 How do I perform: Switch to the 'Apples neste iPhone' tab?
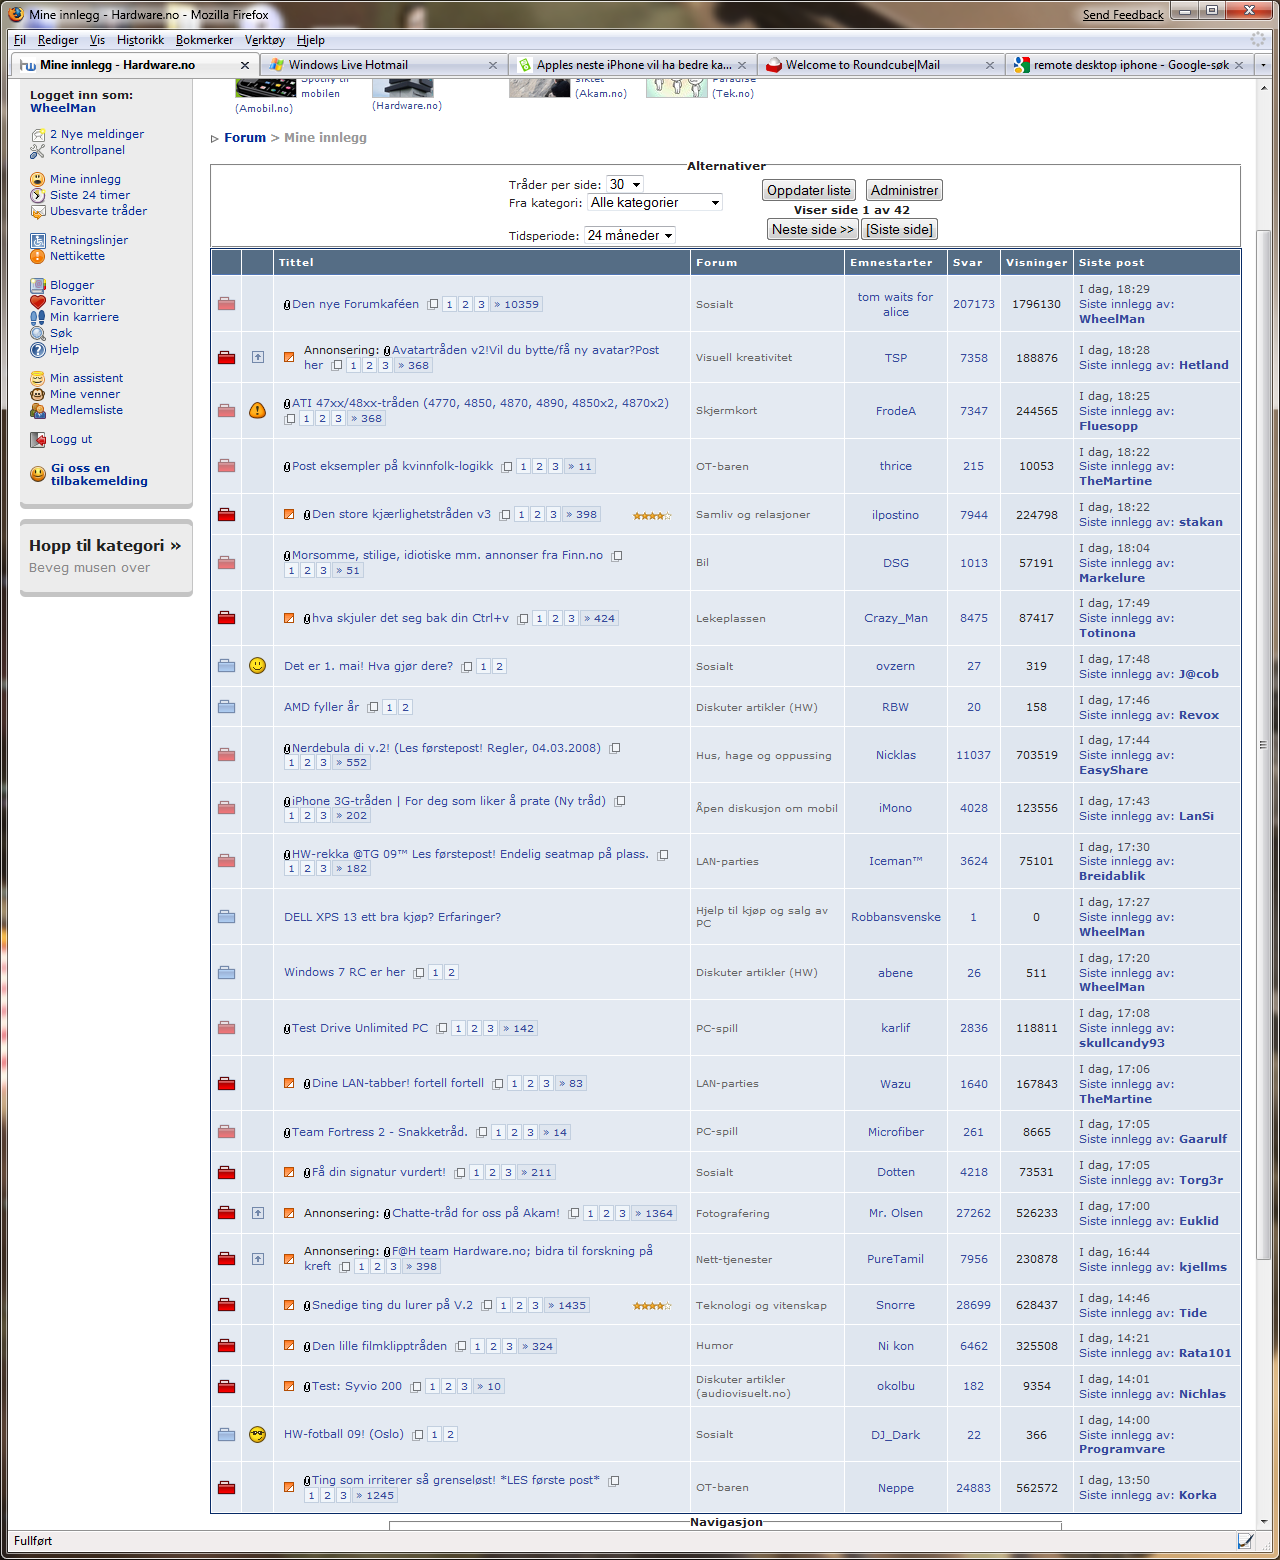pos(633,65)
